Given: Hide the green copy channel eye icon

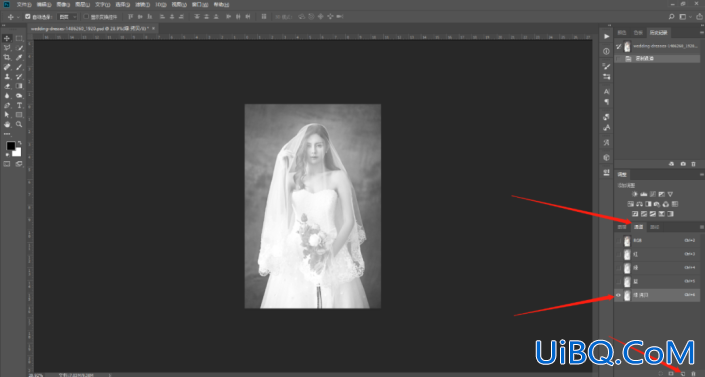Looking at the screenshot, I should (619, 295).
